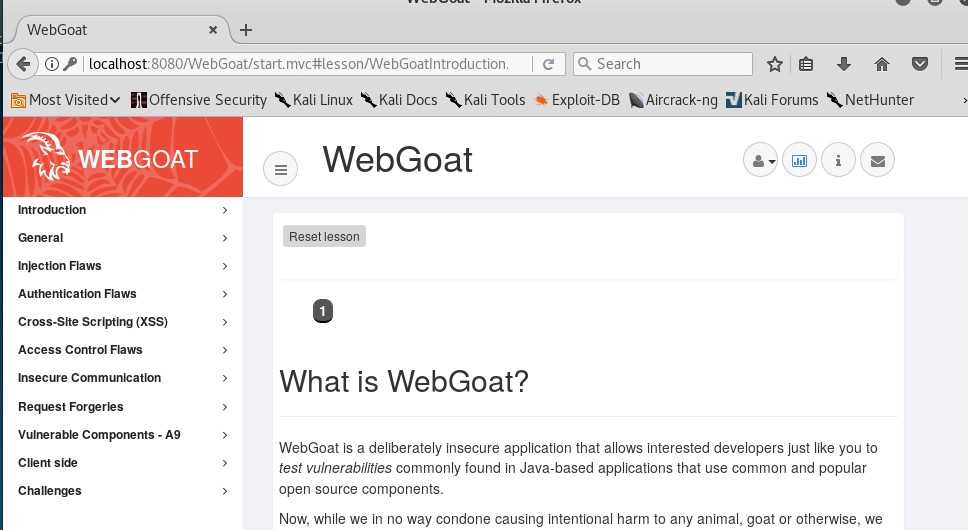
Task: Open the Most Visited bookmarks dropdown
Action: (66, 100)
